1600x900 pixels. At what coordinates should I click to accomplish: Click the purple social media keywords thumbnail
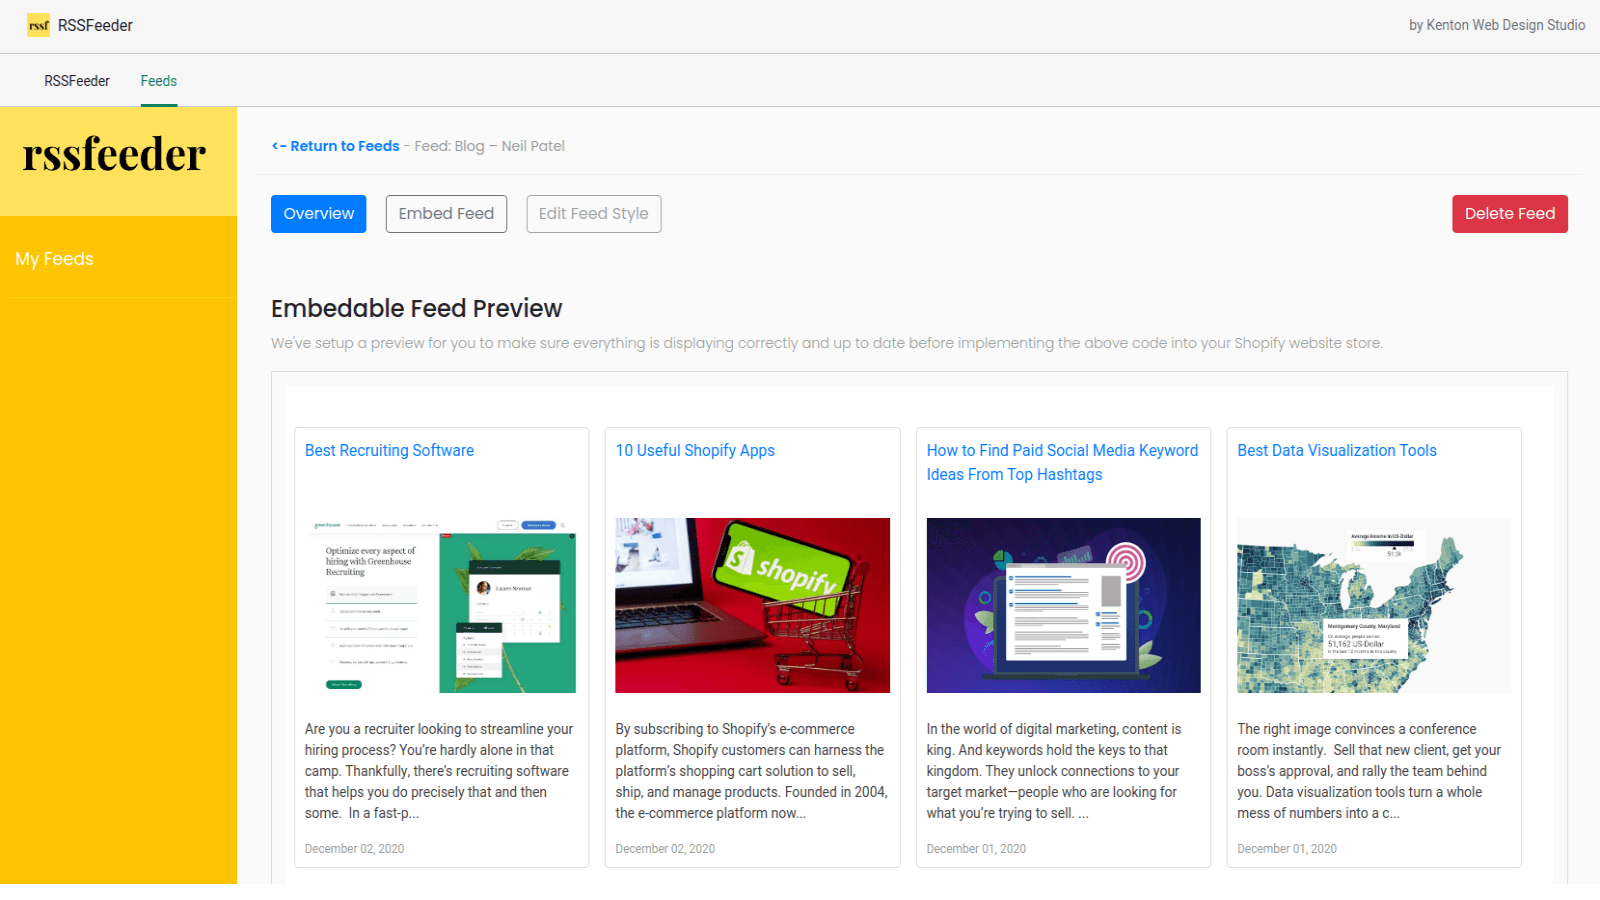(1063, 605)
